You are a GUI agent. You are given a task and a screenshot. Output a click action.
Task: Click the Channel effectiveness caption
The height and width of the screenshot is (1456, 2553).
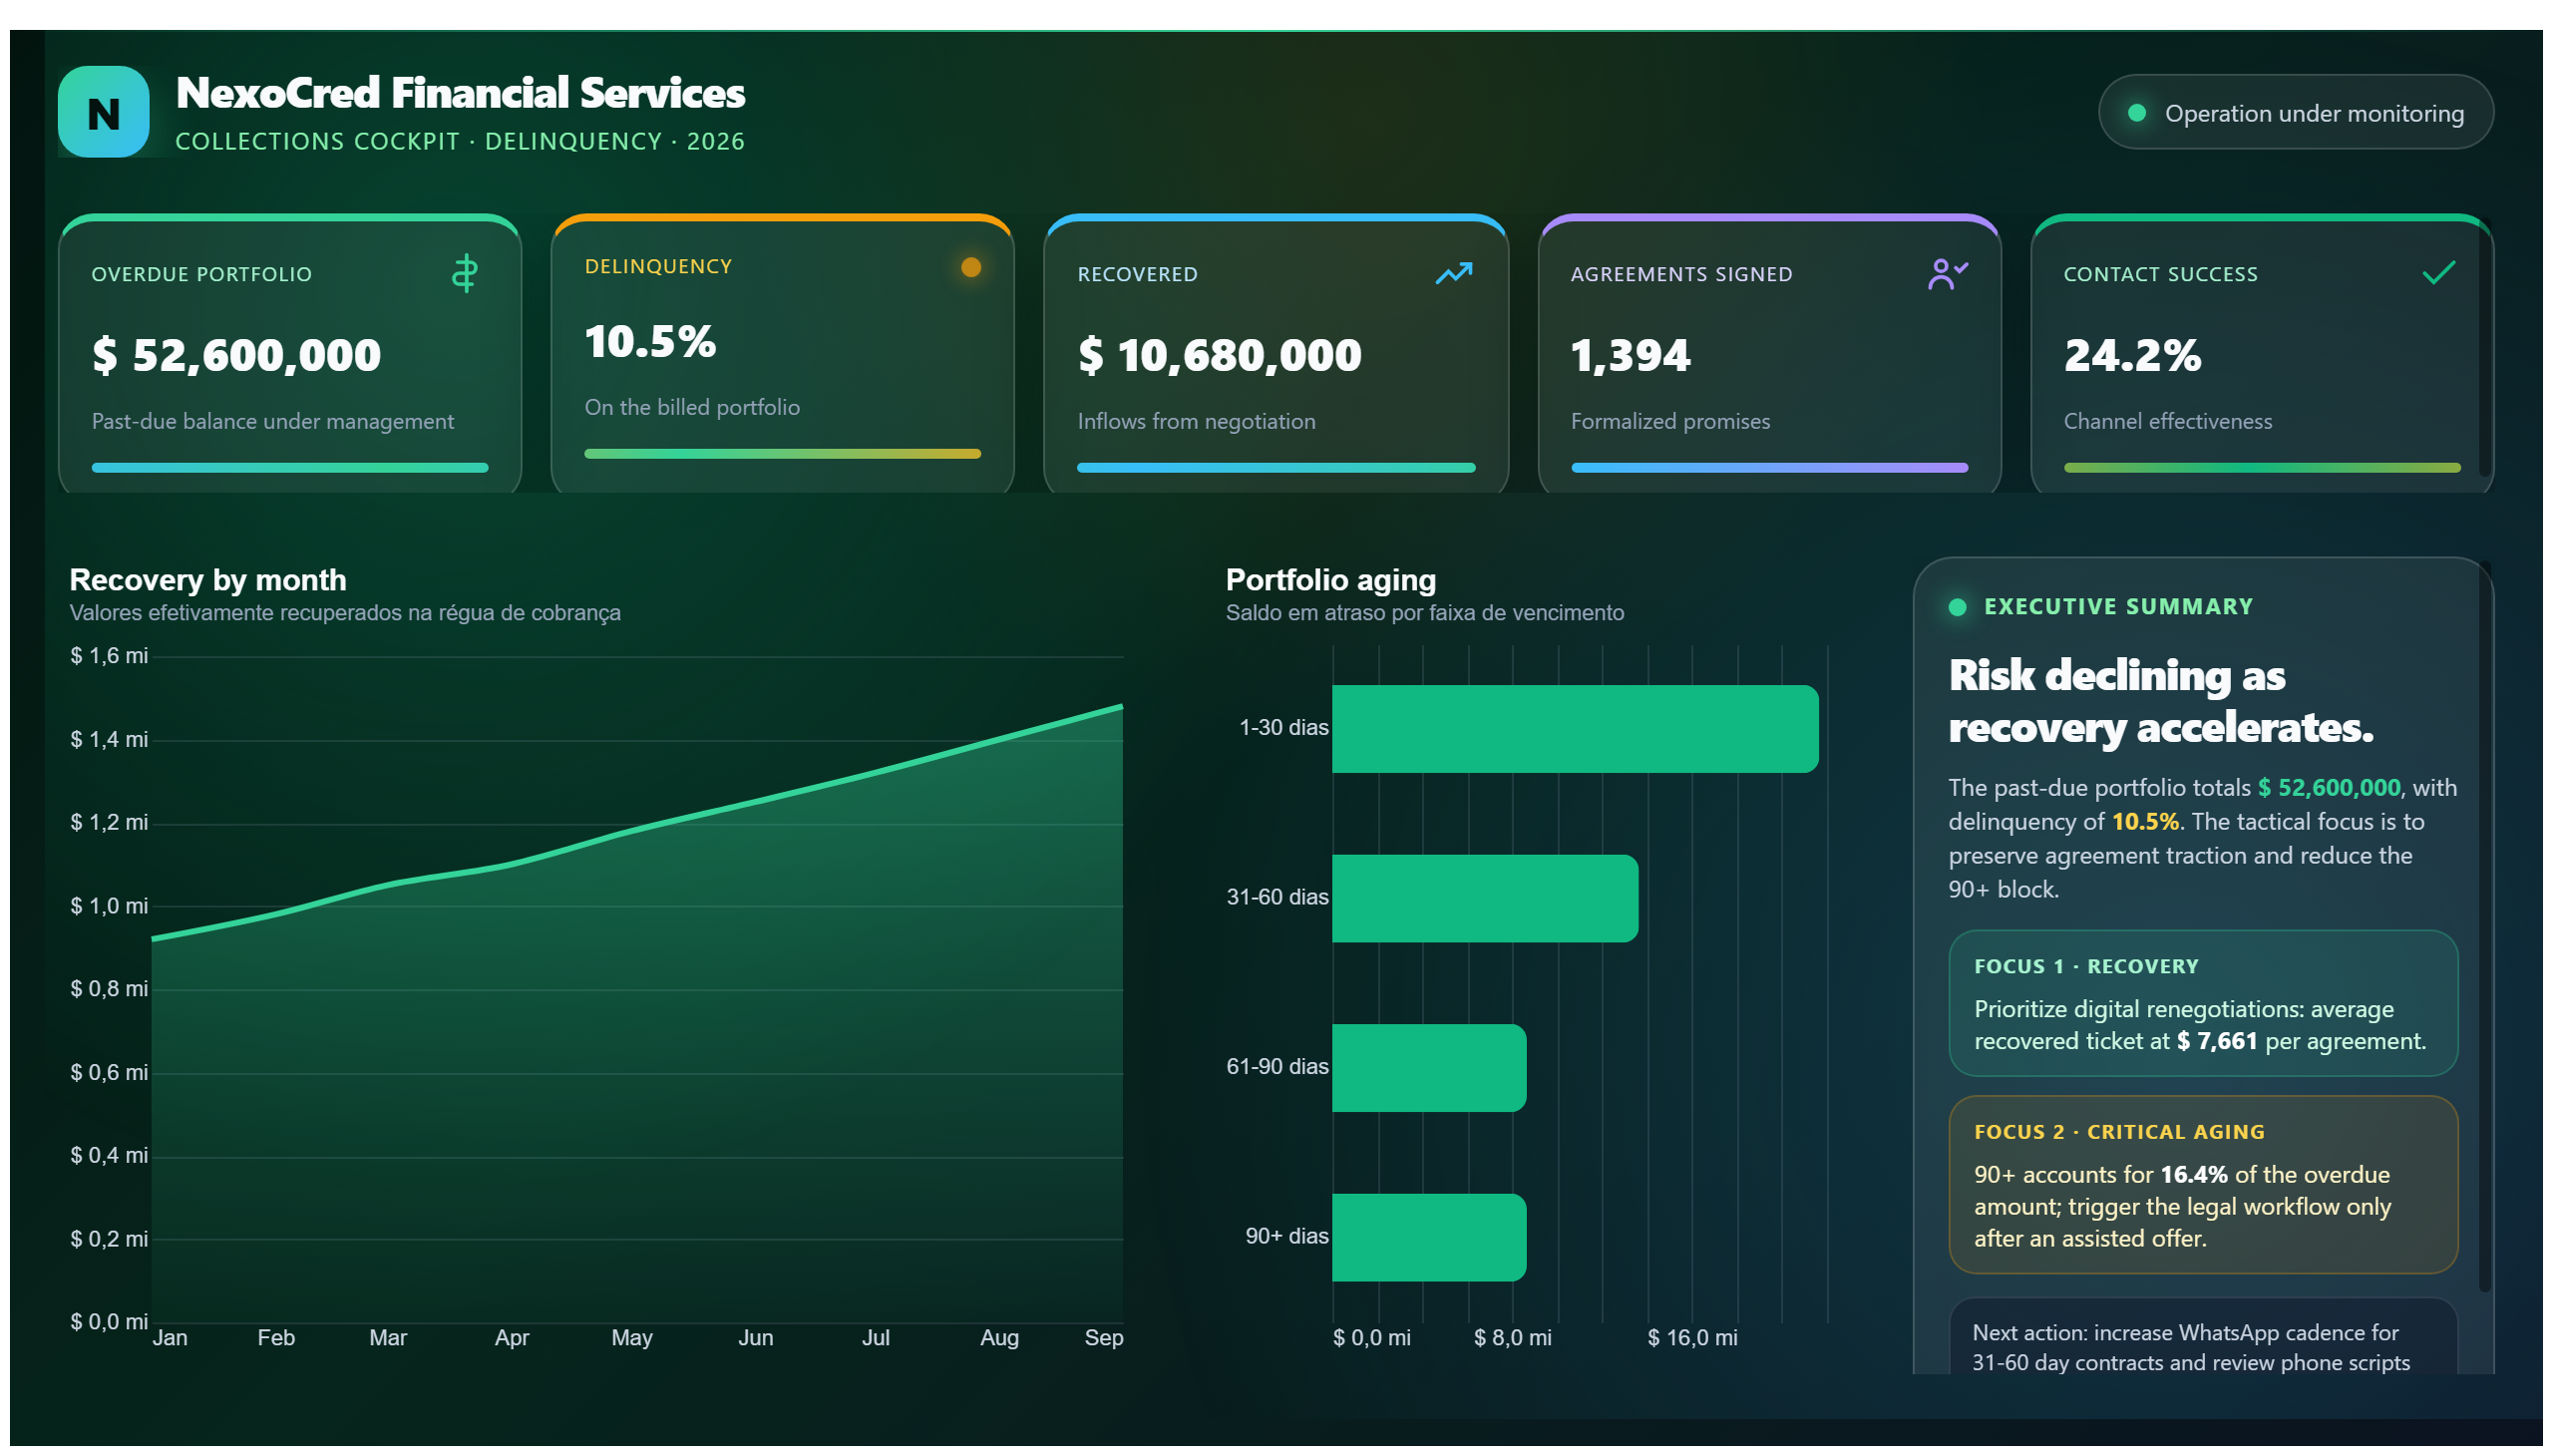2167,422
